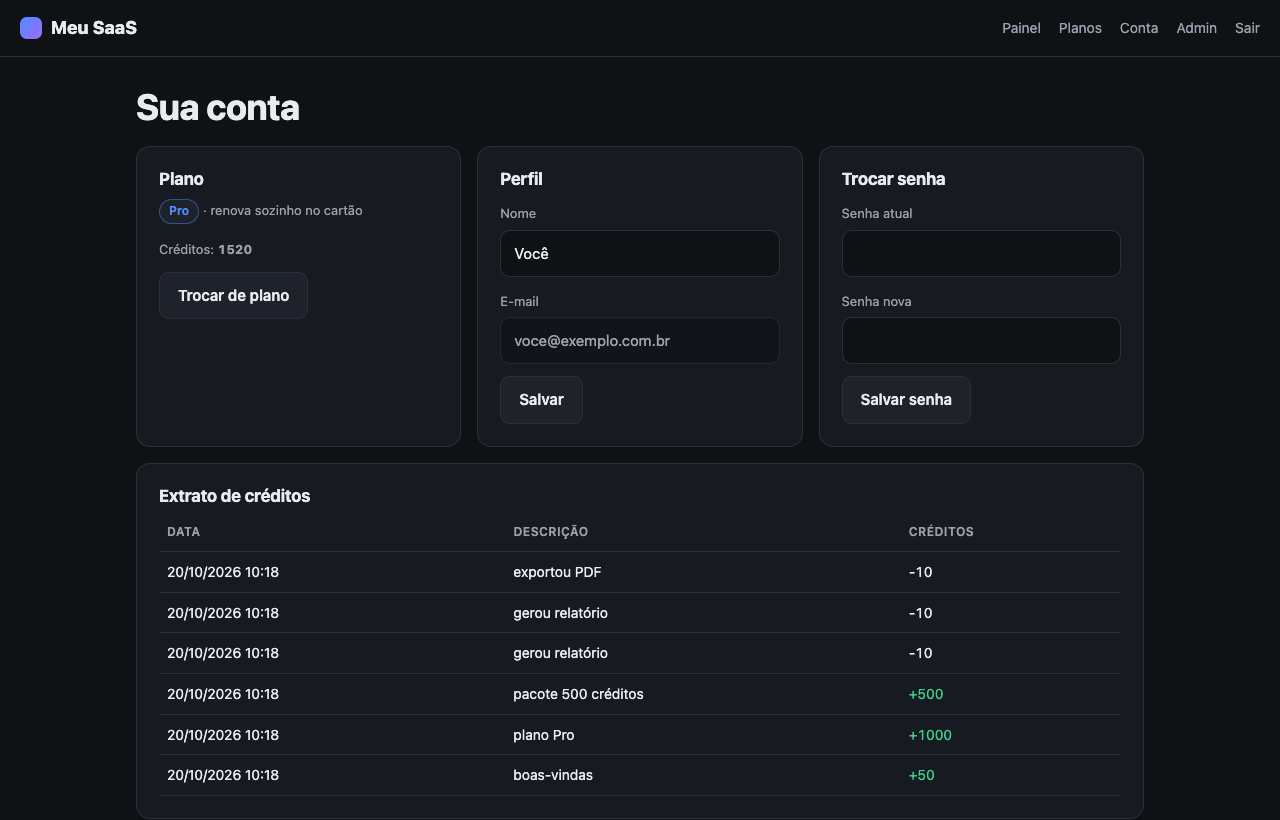Screen dimensions: 1280x820
Task: Click the 'boas-vindas' entry
Action: pyautogui.click(x=553, y=775)
